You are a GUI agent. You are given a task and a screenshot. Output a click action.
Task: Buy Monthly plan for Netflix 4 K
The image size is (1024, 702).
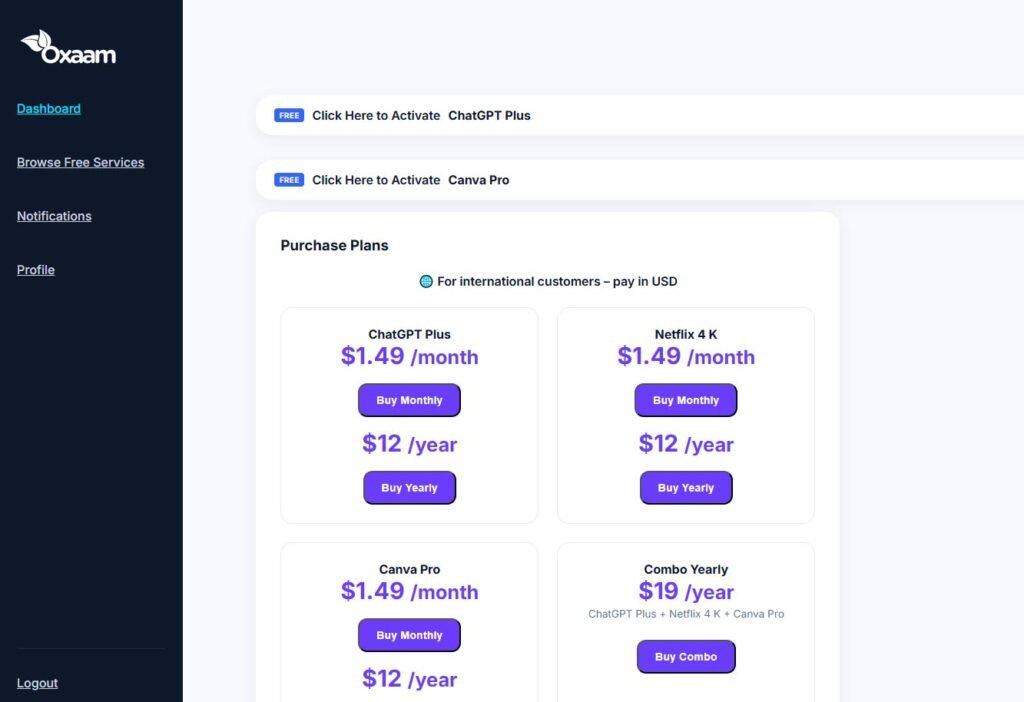(x=686, y=400)
